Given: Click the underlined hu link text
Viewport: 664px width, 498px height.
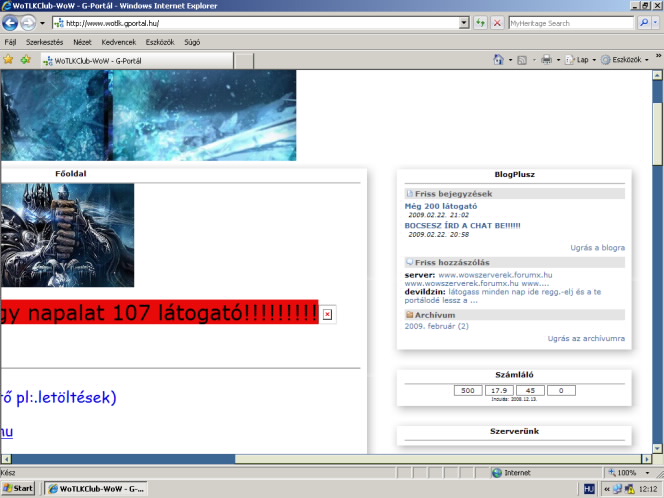Looking at the screenshot, I should click(x=6, y=431).
